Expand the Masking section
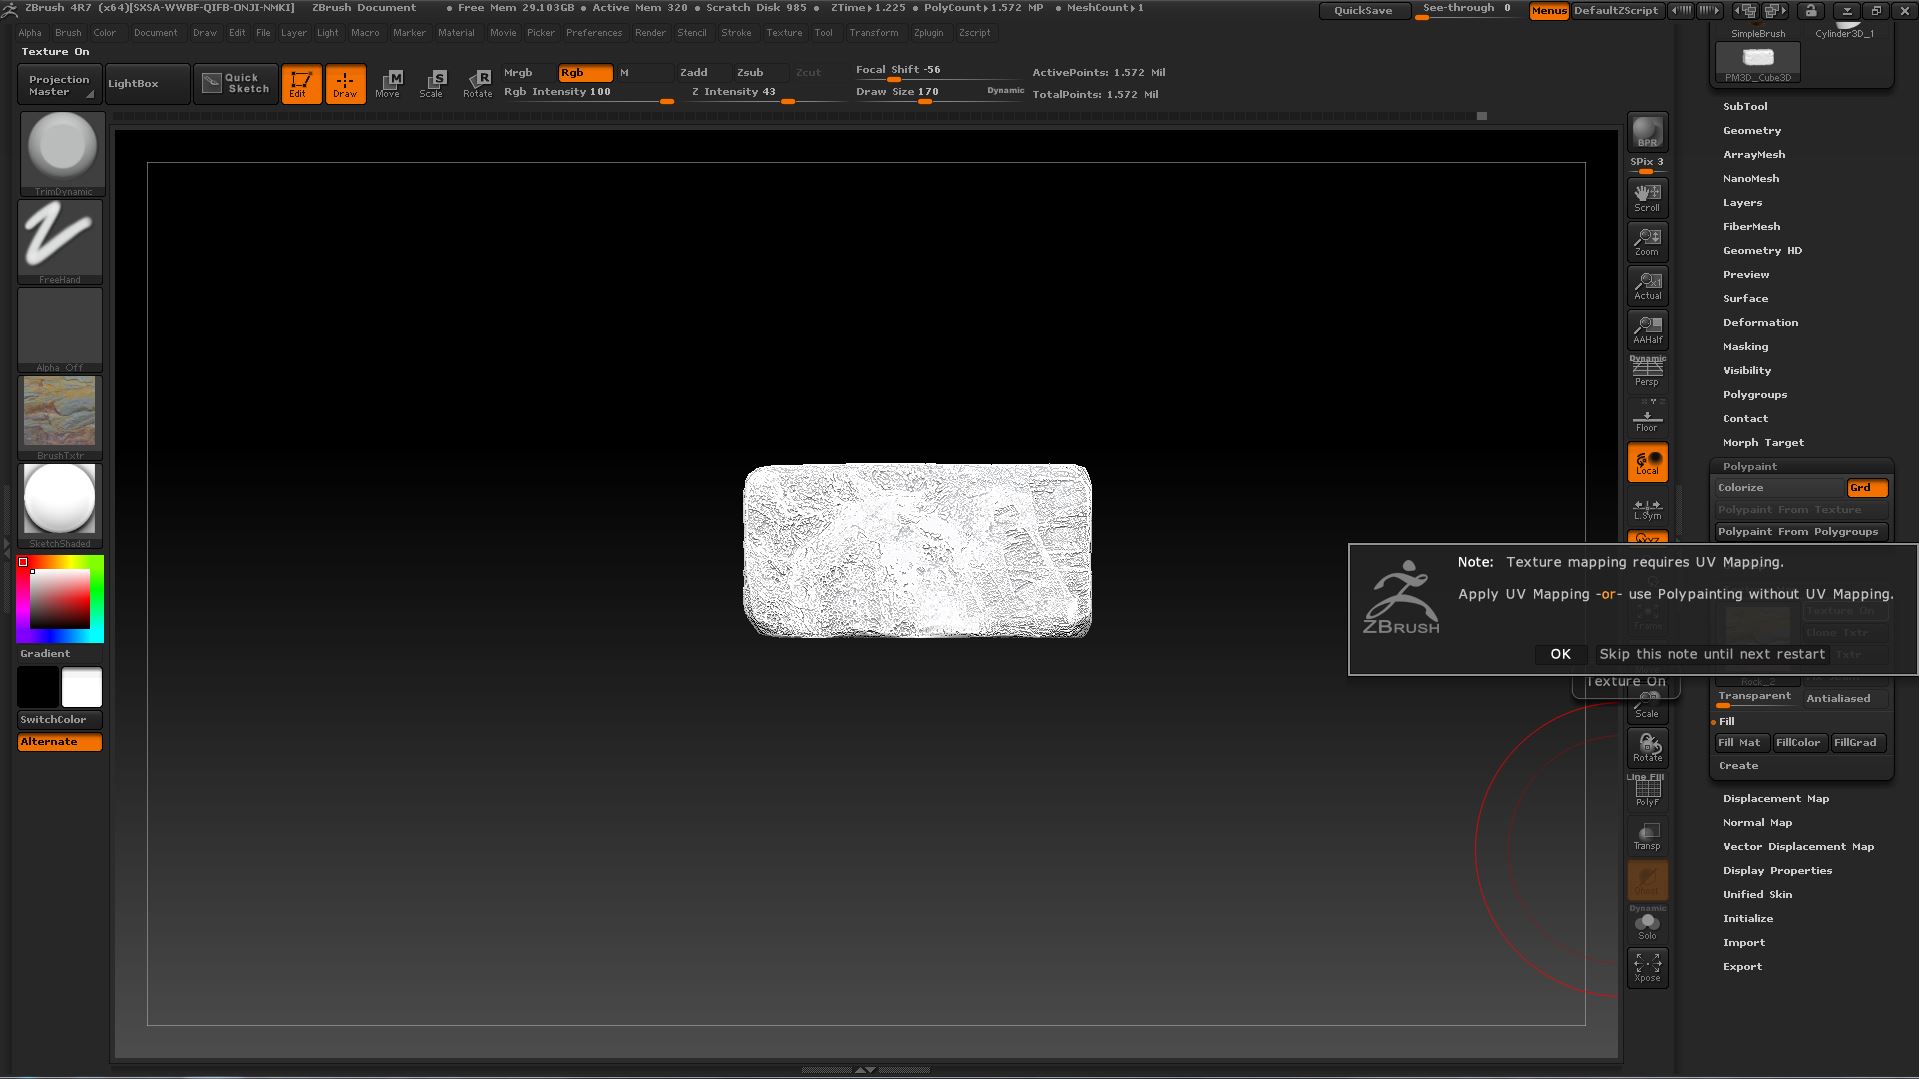The height and width of the screenshot is (1079, 1919). click(x=1745, y=346)
